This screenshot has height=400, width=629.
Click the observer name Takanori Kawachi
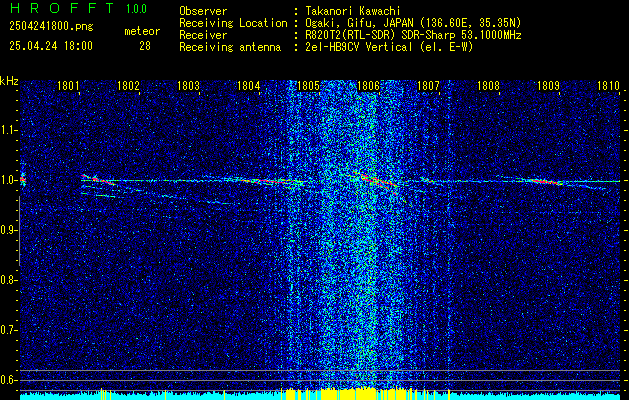[x=353, y=11]
